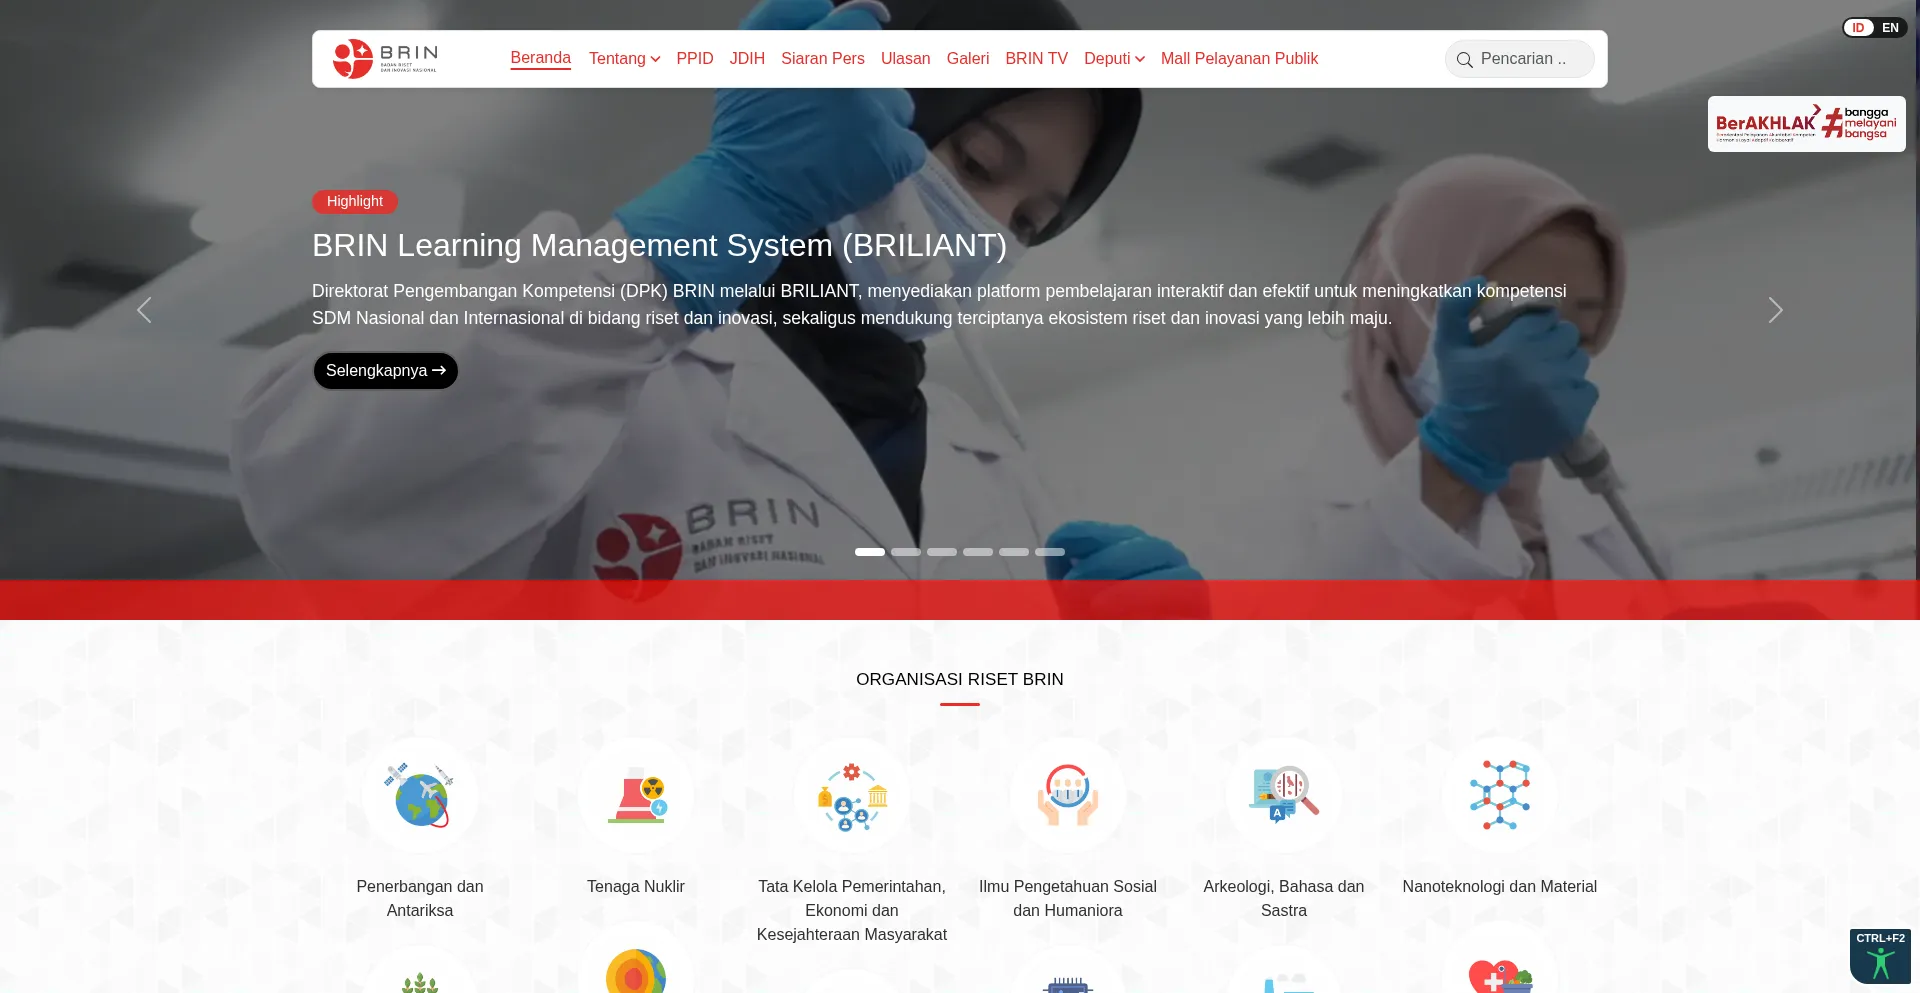
Task: Open the Tenaga Nuklir organization icon
Action: pos(636,796)
